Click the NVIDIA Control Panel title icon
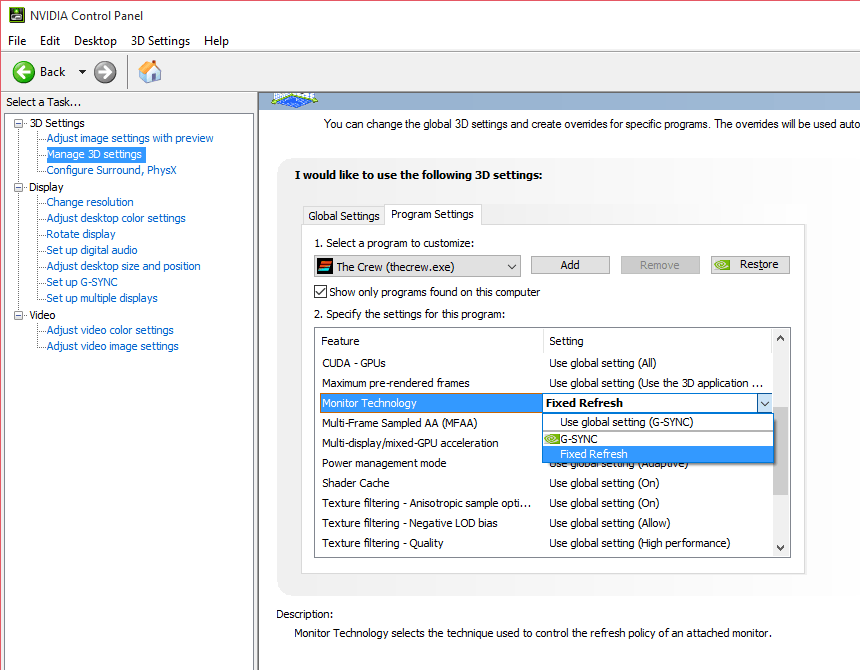The height and width of the screenshot is (670, 860). click(15, 15)
